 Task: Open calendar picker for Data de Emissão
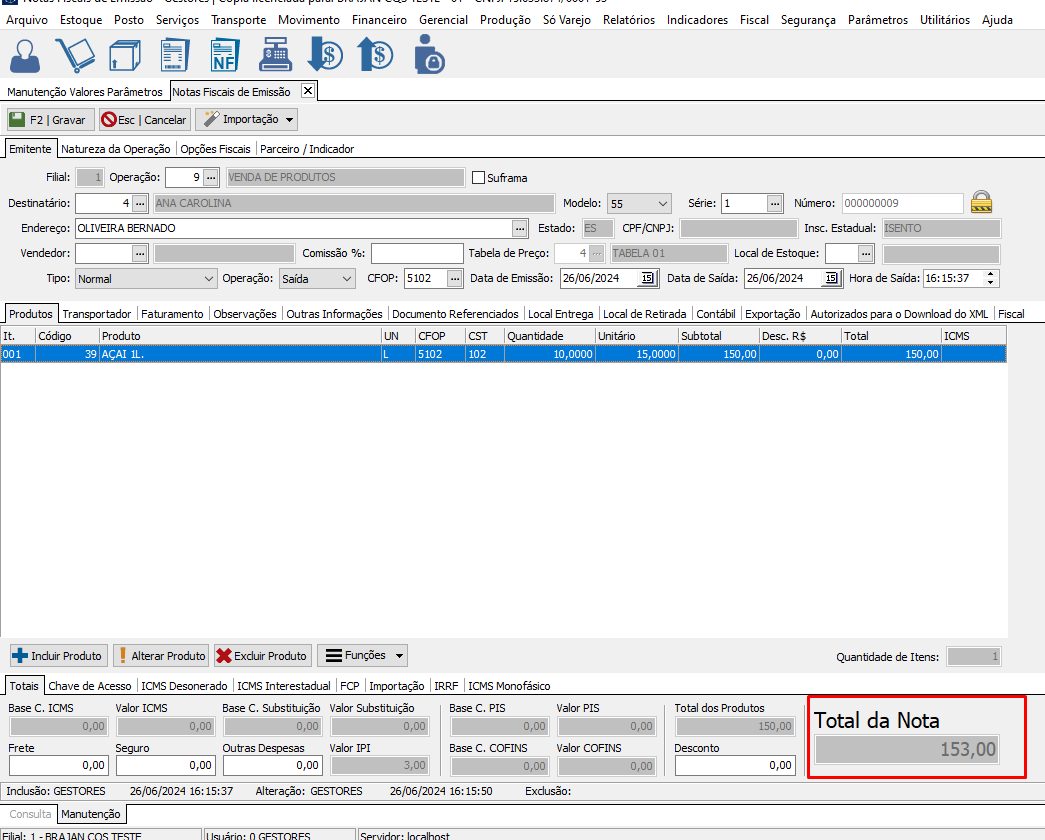point(647,278)
